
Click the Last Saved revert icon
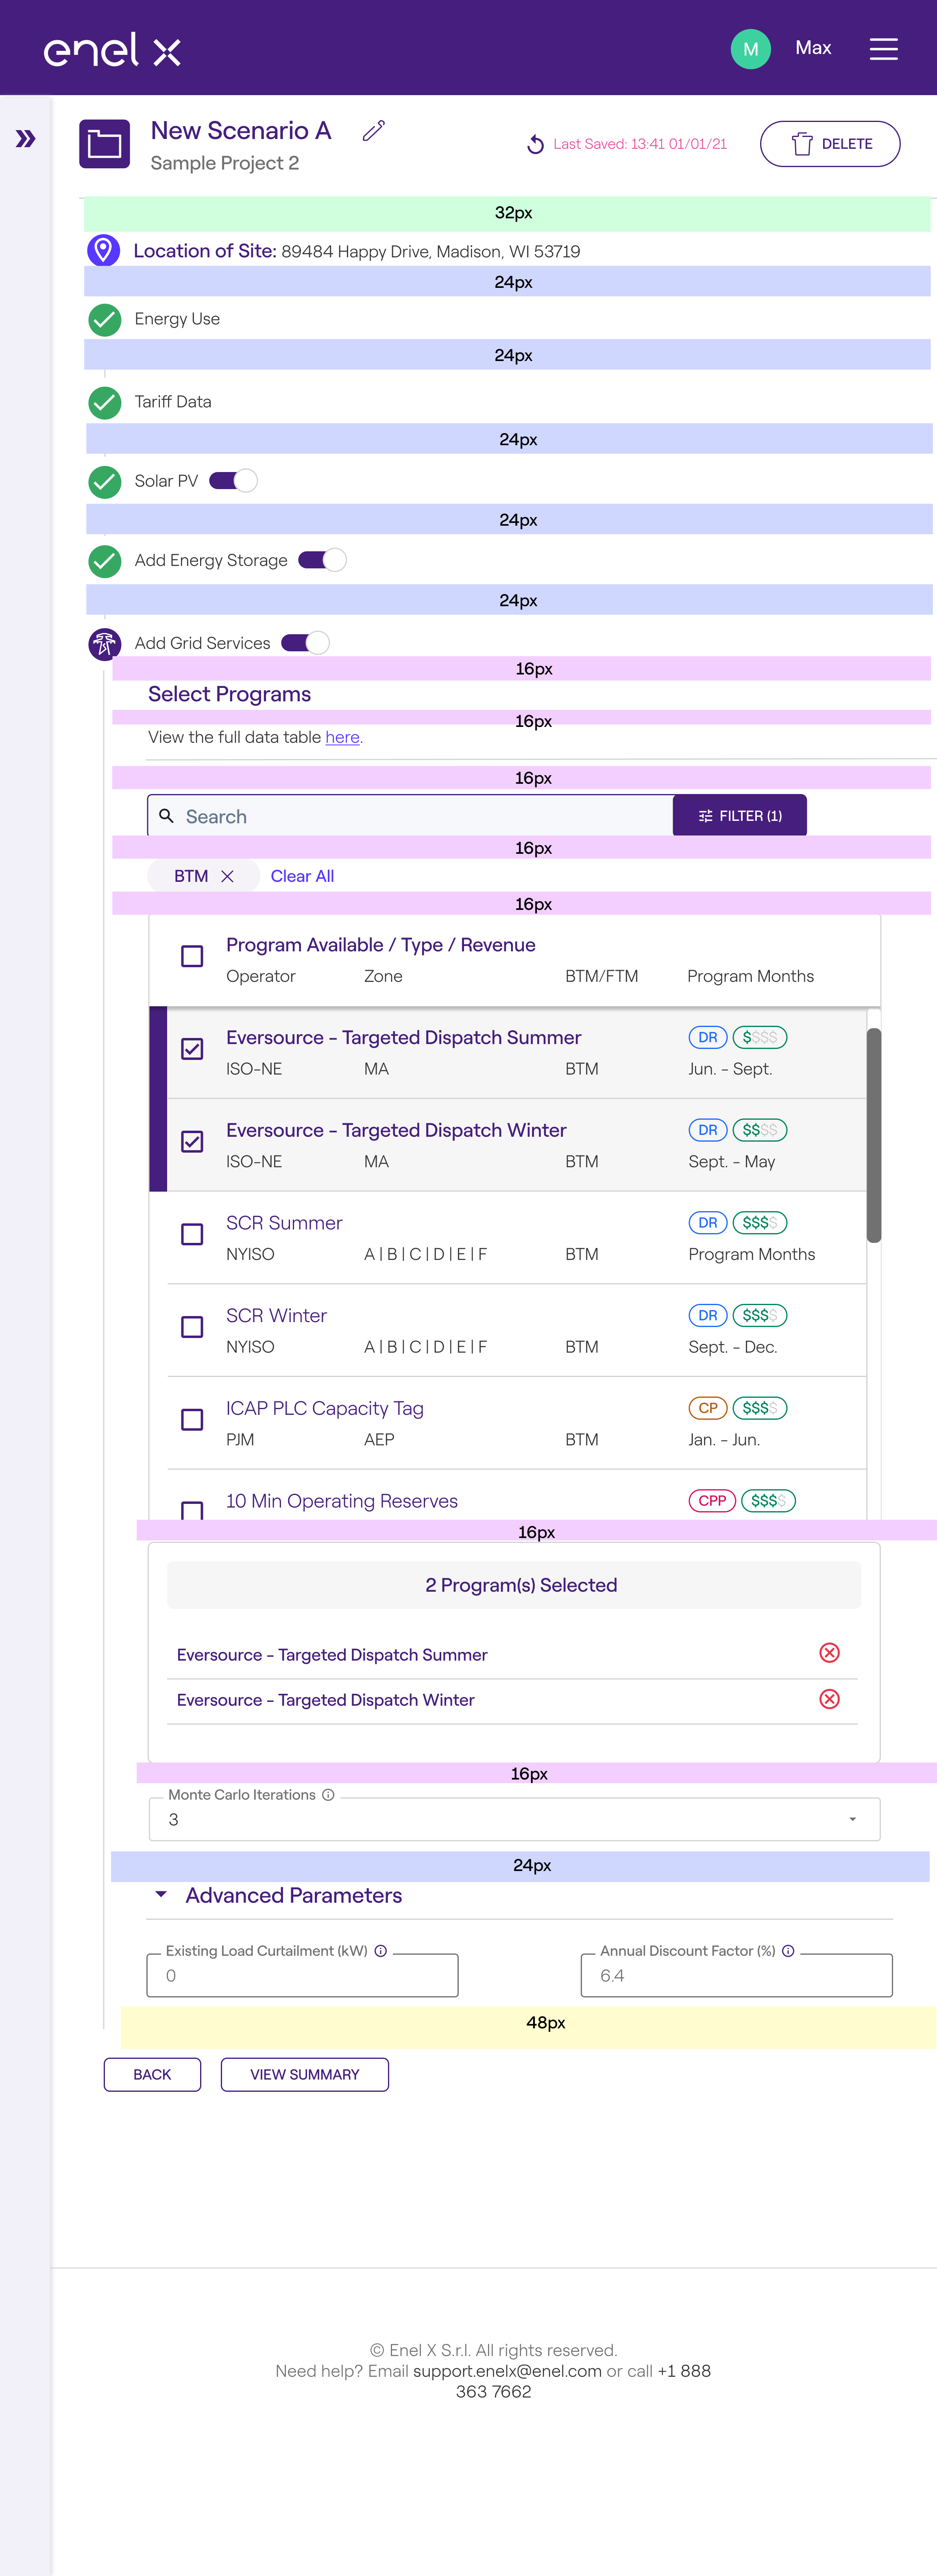(x=535, y=144)
